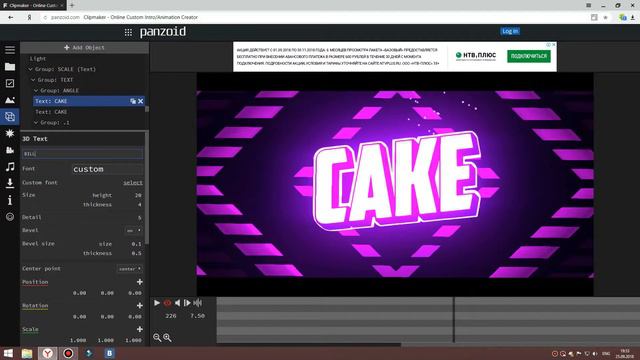Click the Scale label
Image resolution: width=640 pixels, height=360 pixels.
coord(30,329)
